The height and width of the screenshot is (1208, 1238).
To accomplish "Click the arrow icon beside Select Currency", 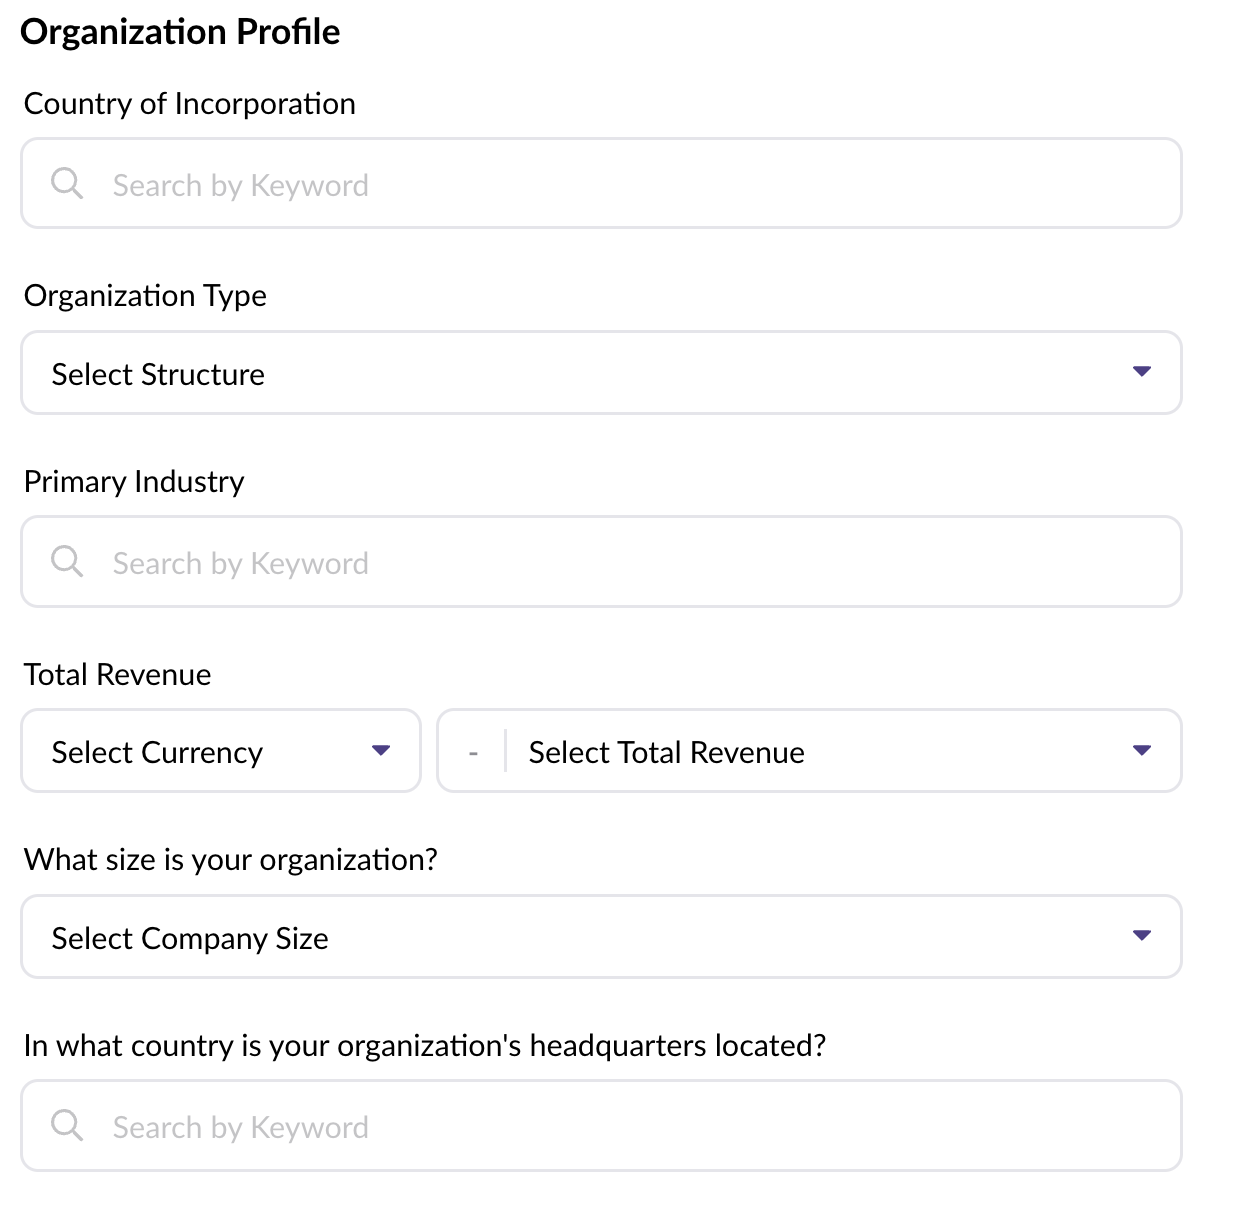I will [381, 750].
